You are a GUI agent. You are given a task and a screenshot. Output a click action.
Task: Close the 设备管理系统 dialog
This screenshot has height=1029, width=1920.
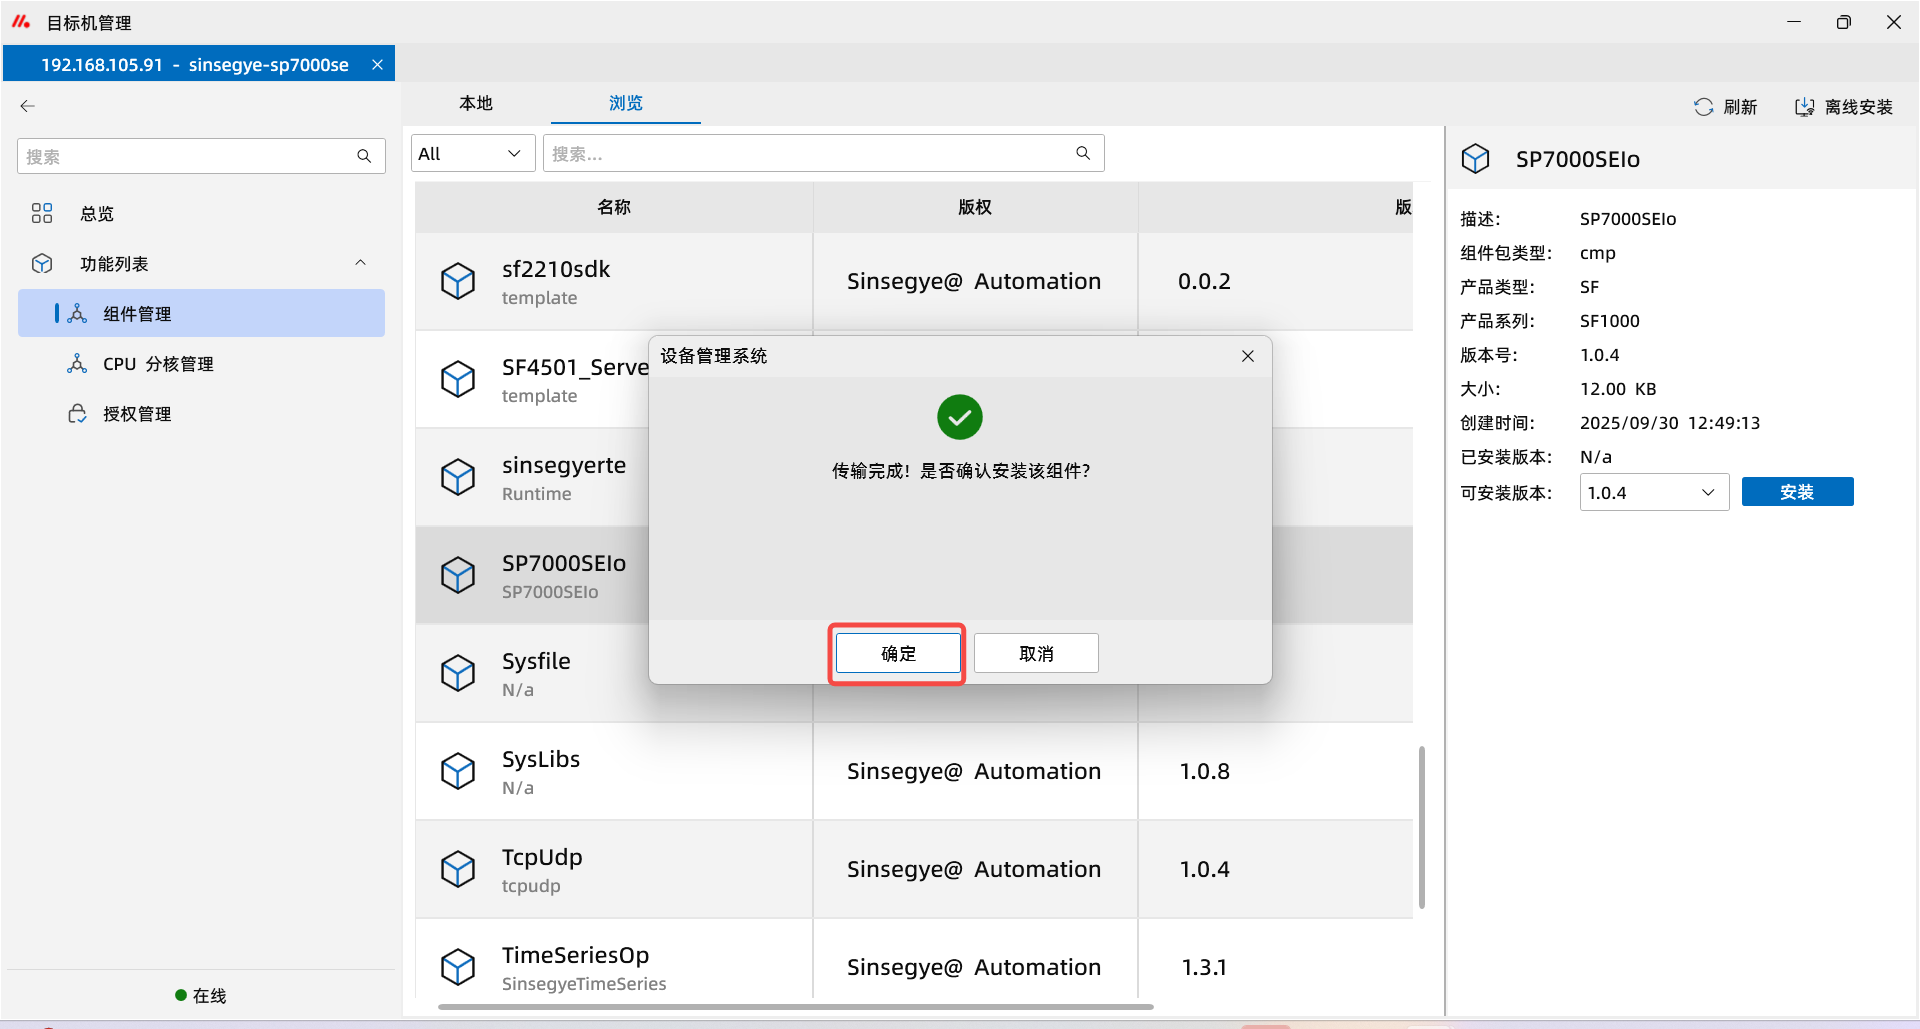click(x=1248, y=356)
